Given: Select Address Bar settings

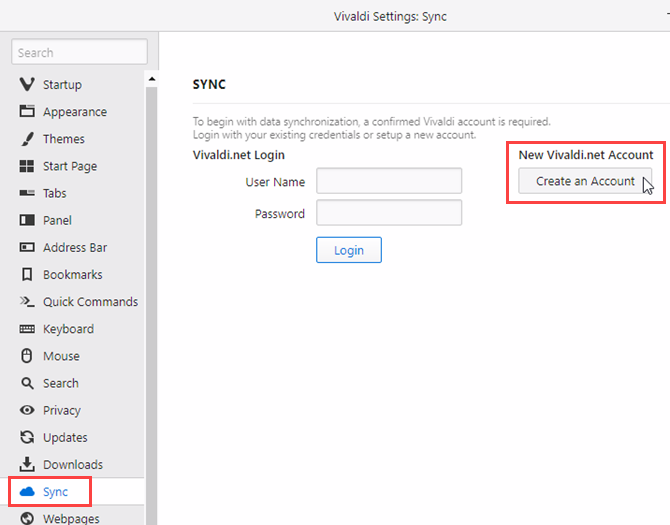Looking at the screenshot, I should click(72, 247).
